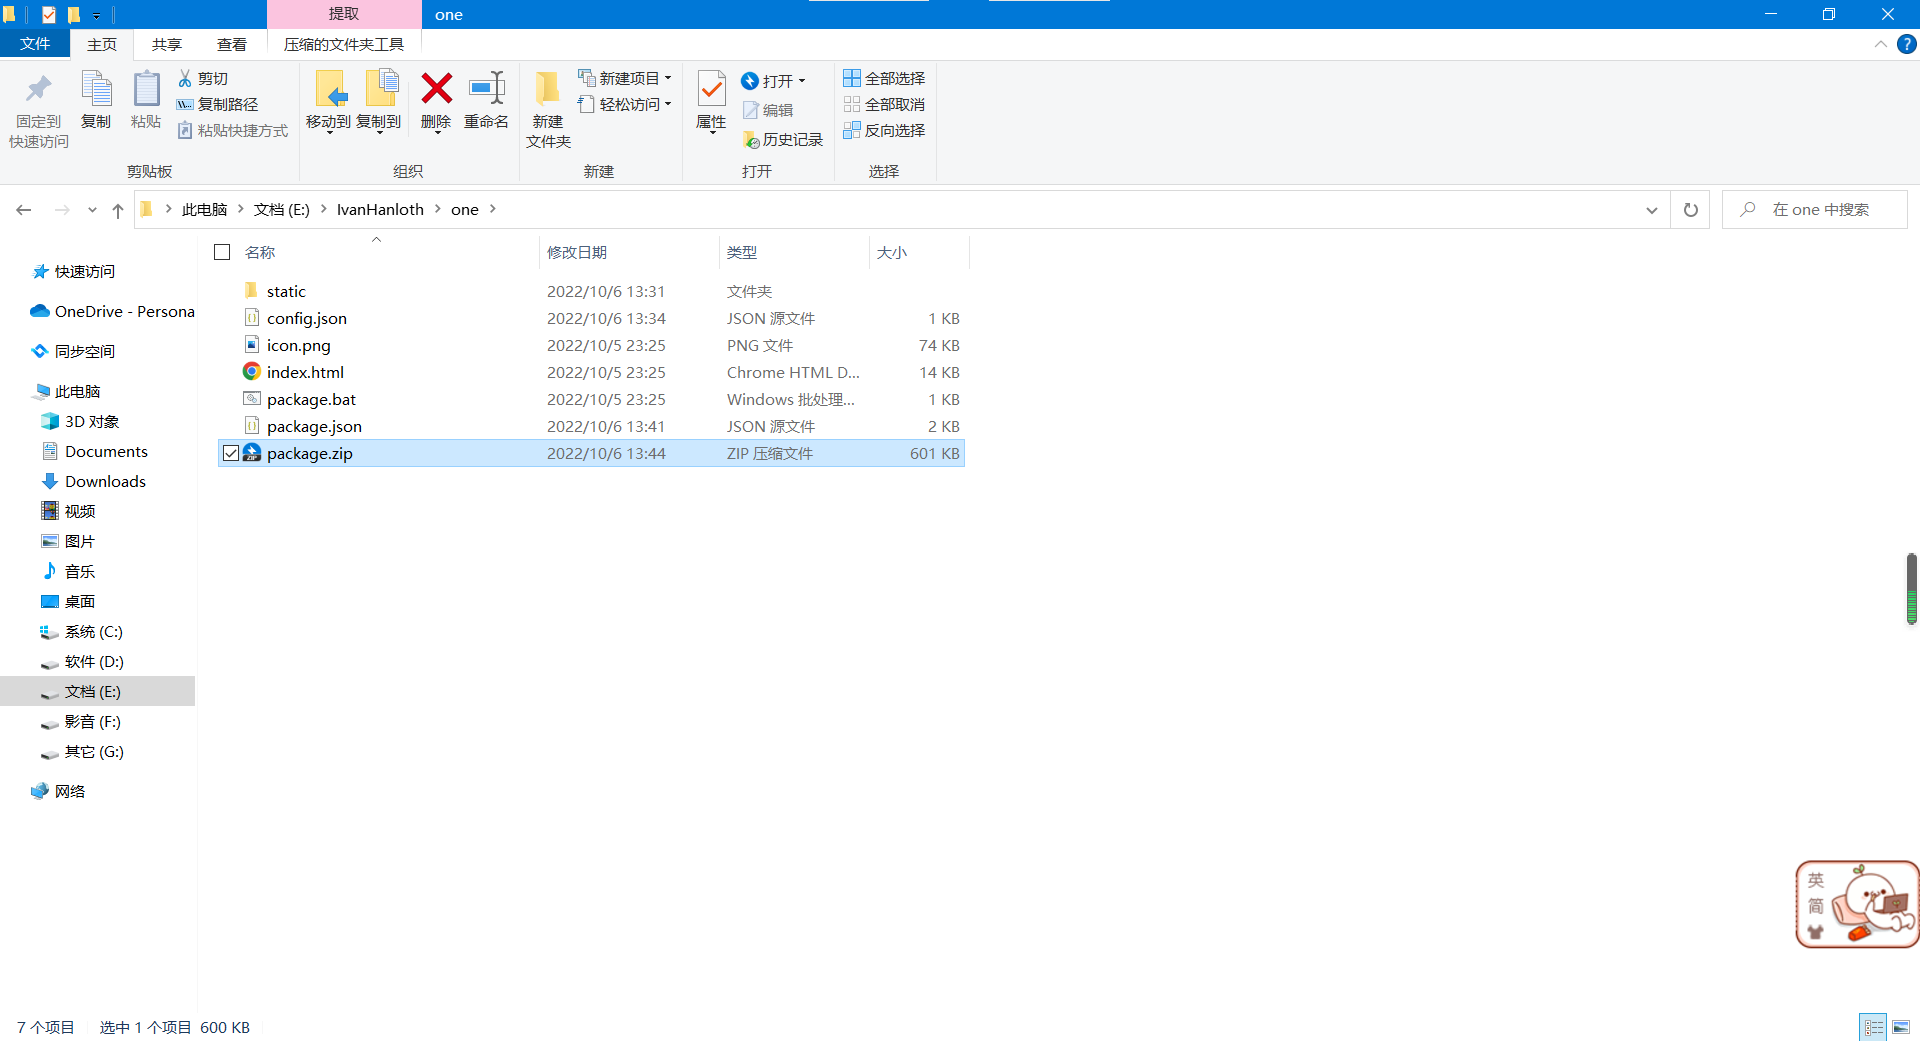The width and height of the screenshot is (1920, 1041).
Task: Click IvanHanloth in the breadcrumb path
Action: [380, 210]
